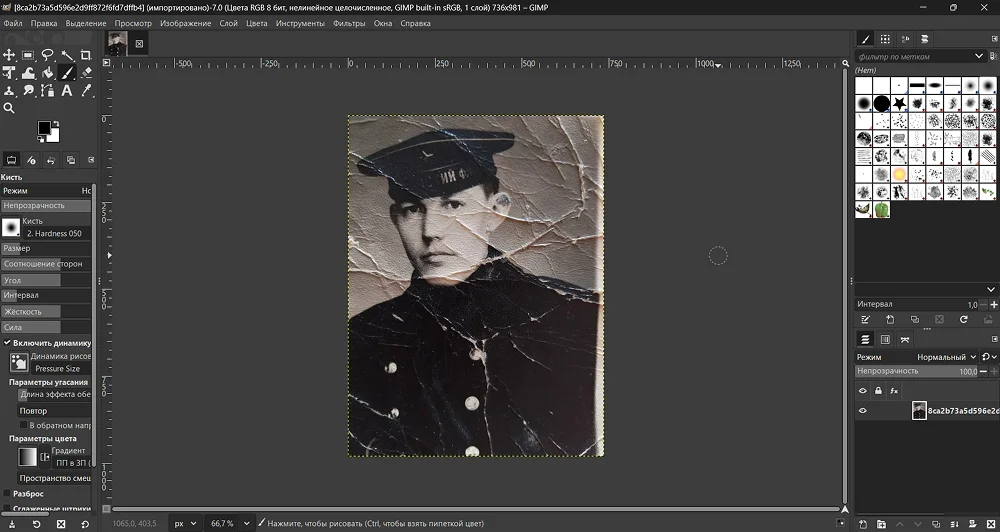Click the Сила force slider

[46, 327]
